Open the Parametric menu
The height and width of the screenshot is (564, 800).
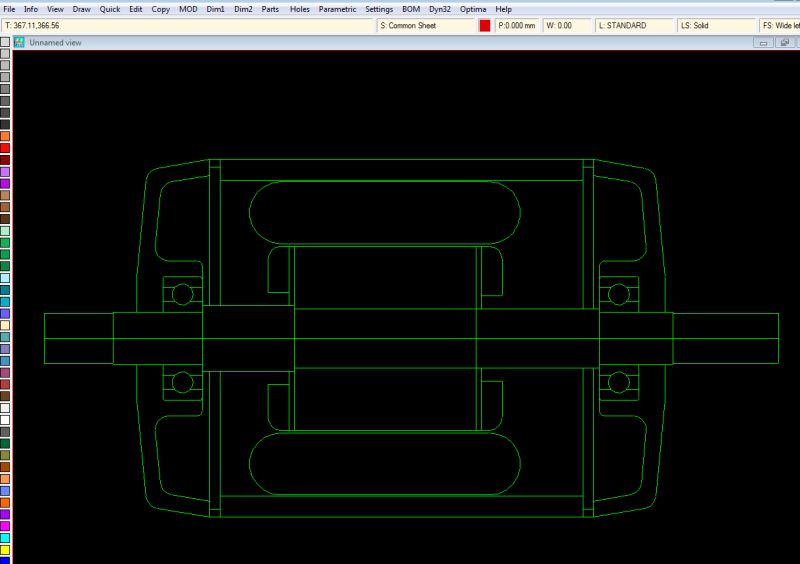(x=337, y=9)
